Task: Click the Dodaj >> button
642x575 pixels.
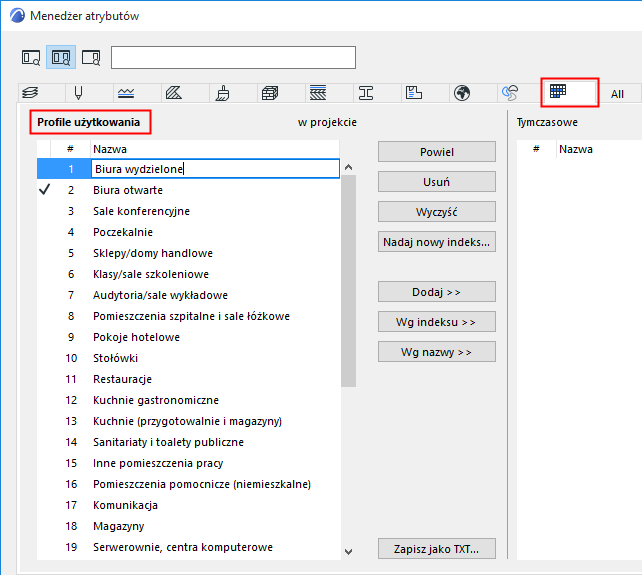Action: coord(437,292)
